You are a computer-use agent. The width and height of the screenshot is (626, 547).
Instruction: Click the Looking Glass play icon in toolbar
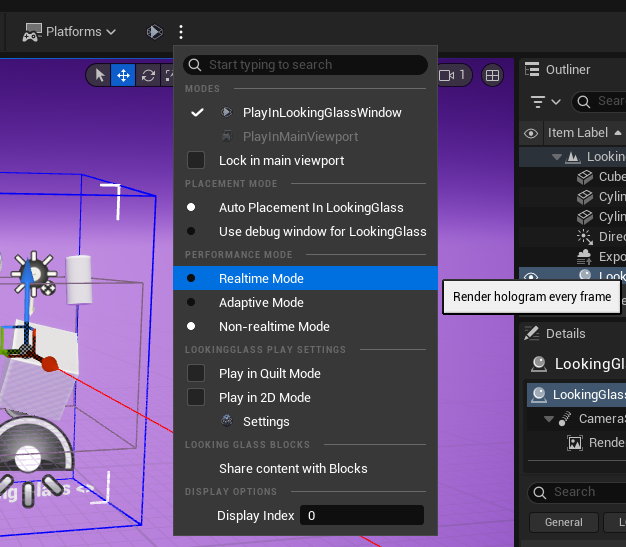(x=154, y=32)
